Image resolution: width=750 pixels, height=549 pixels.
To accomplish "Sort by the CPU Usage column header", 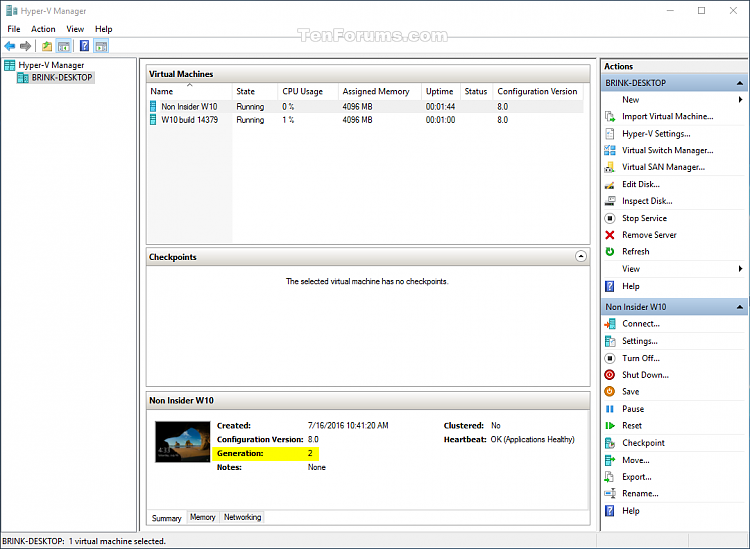I will pos(308,91).
